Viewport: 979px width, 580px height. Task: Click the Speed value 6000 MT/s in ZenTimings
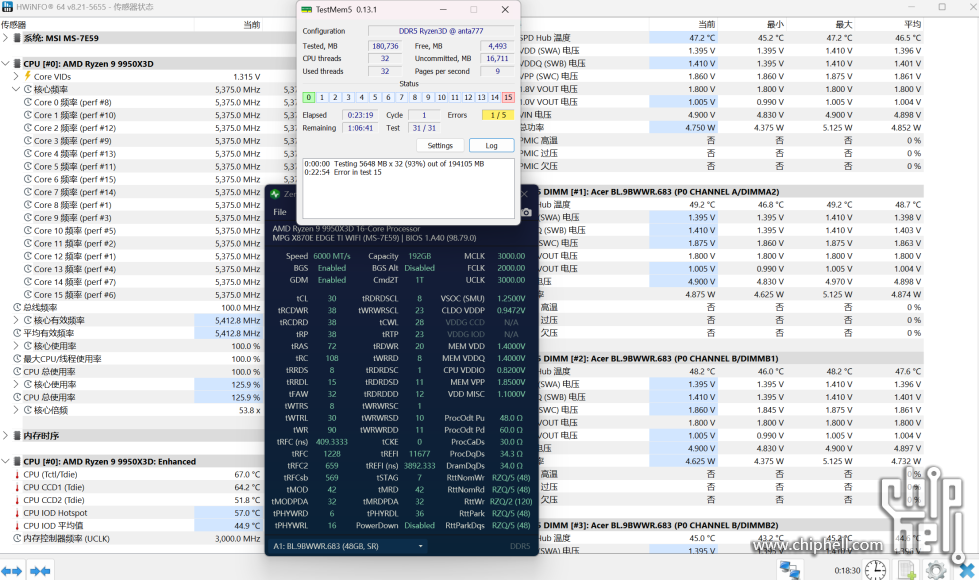332,256
